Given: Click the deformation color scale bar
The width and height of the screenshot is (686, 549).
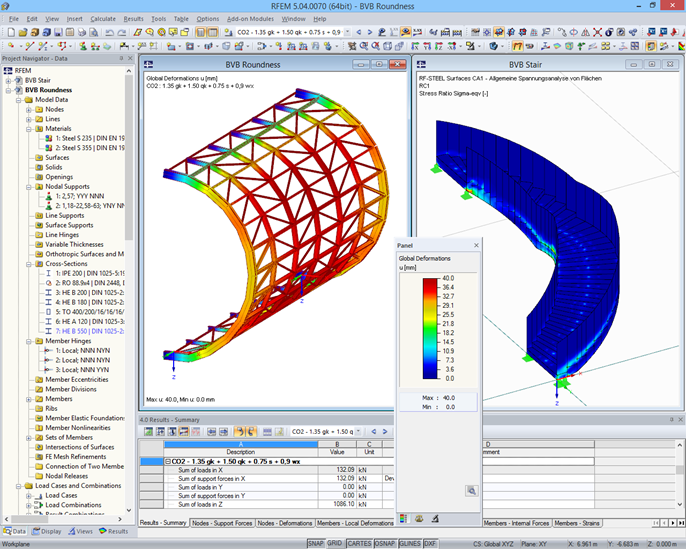Looking at the screenshot, I should 430,328.
